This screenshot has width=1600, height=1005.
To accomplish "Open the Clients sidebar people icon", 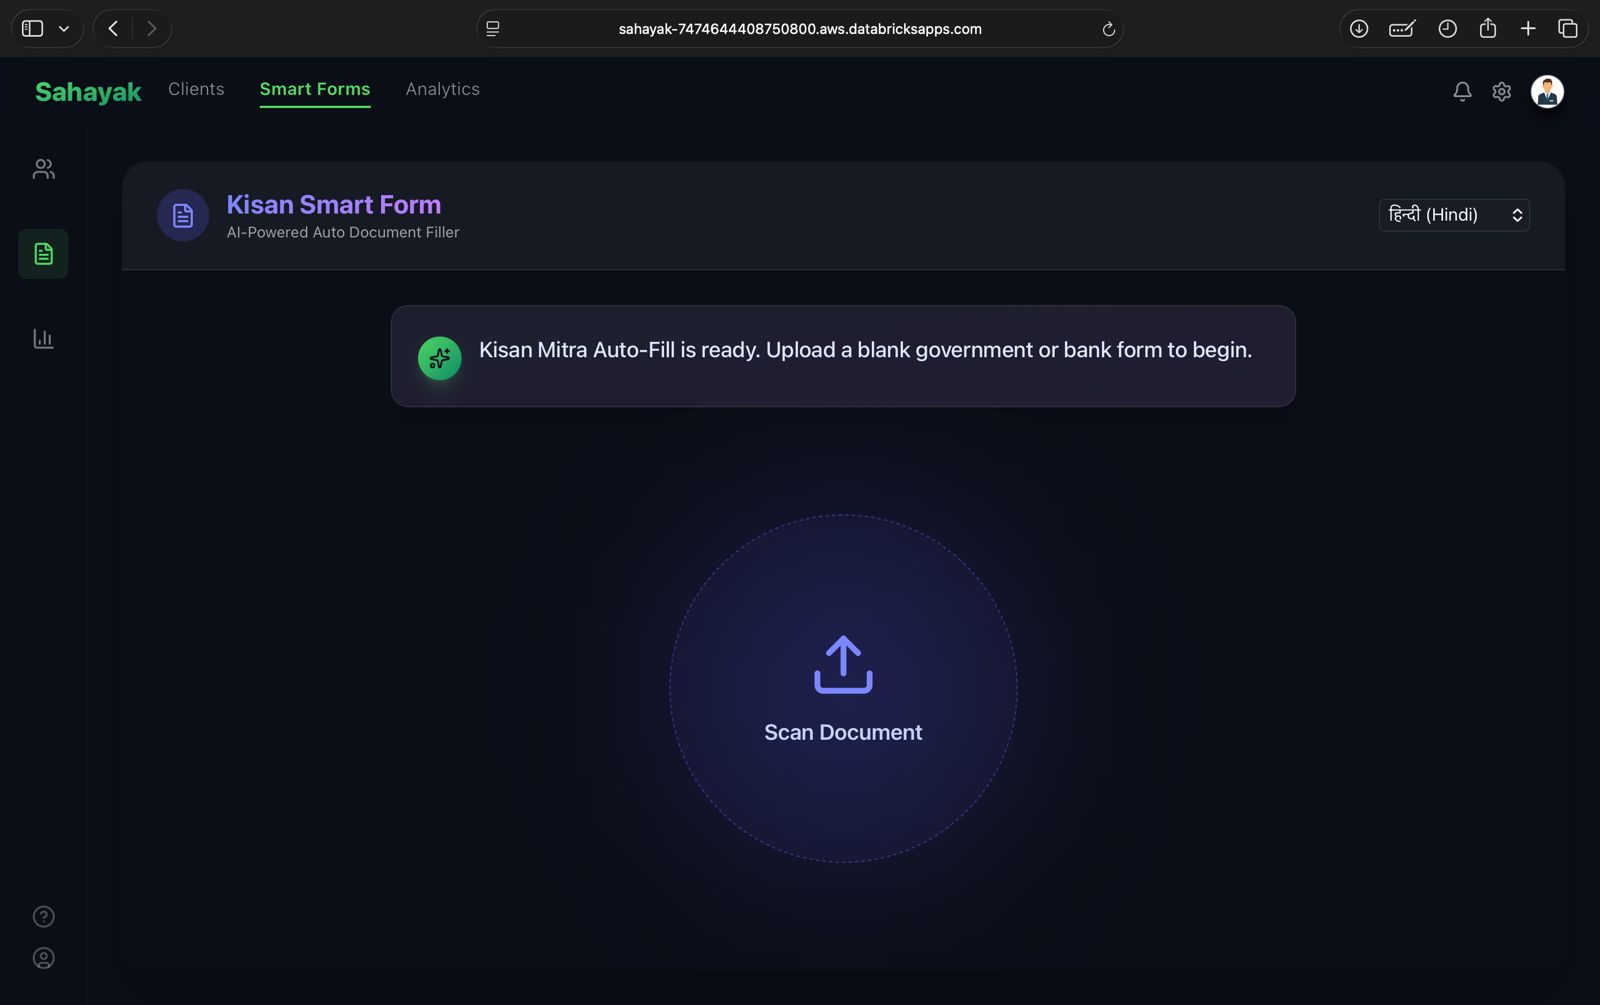I will tap(43, 169).
